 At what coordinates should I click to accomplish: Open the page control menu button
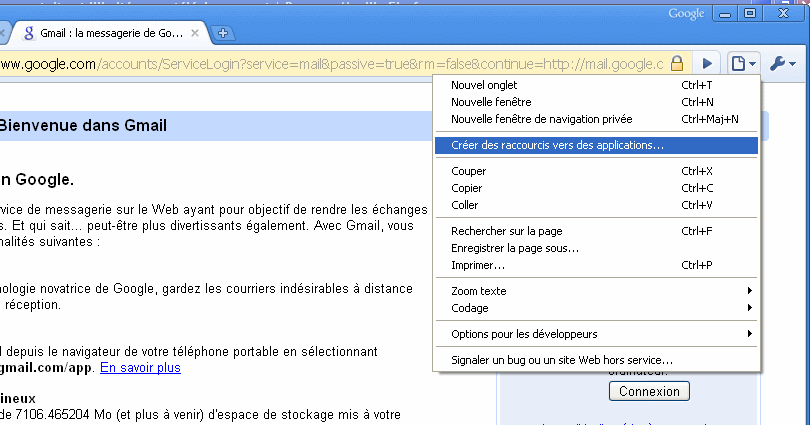tap(743, 64)
